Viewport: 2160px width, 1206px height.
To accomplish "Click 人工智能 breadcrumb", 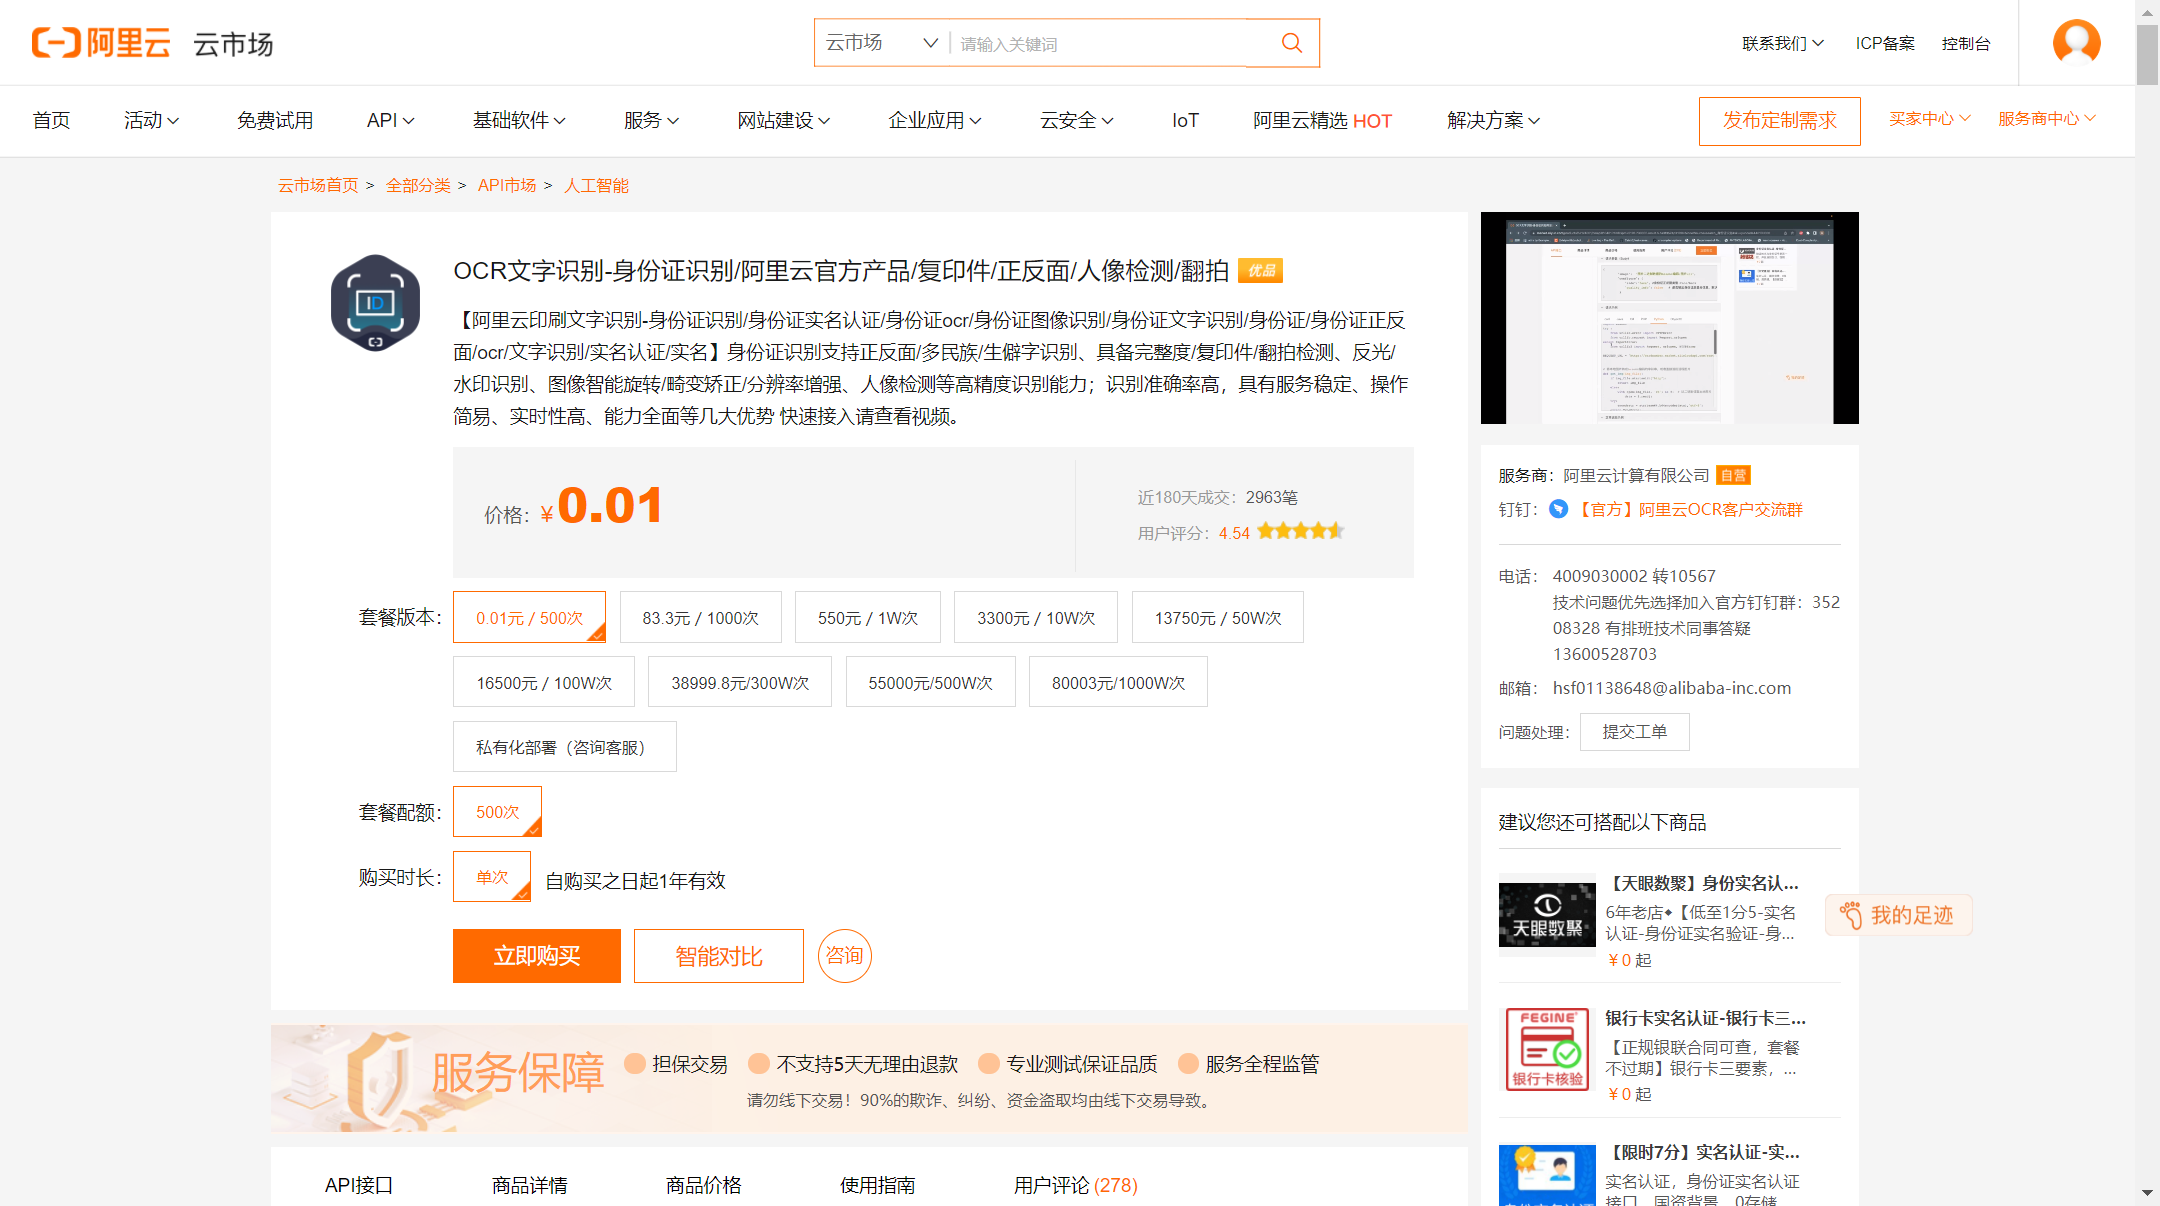I will 596,185.
